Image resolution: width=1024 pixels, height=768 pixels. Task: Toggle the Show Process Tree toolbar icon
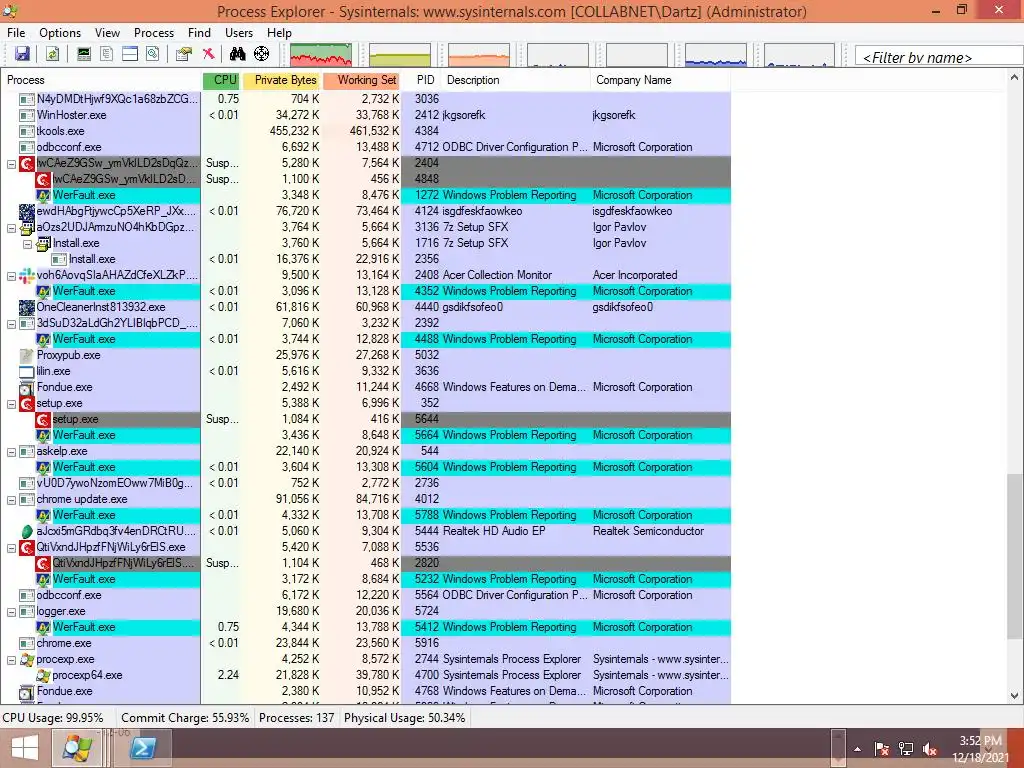click(x=106, y=54)
